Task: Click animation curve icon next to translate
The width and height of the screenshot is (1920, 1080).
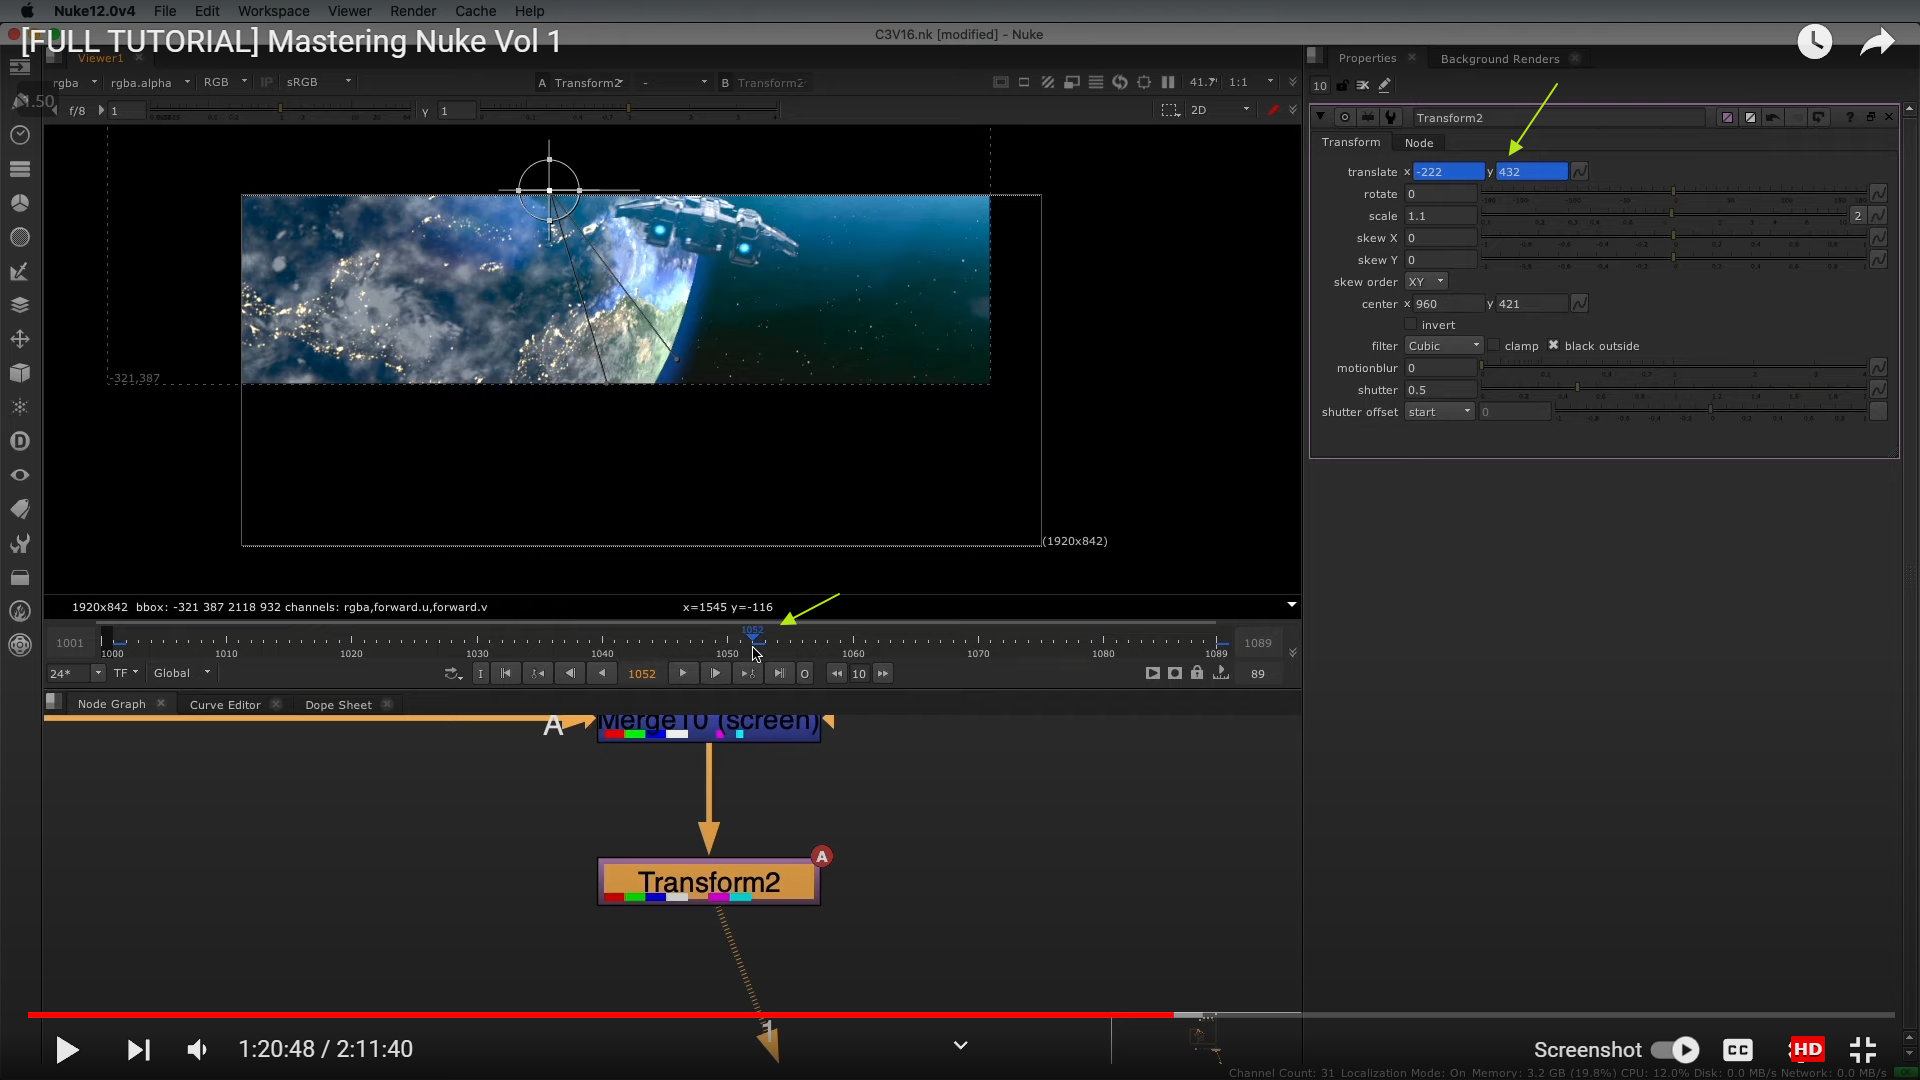Action: pos(1580,172)
